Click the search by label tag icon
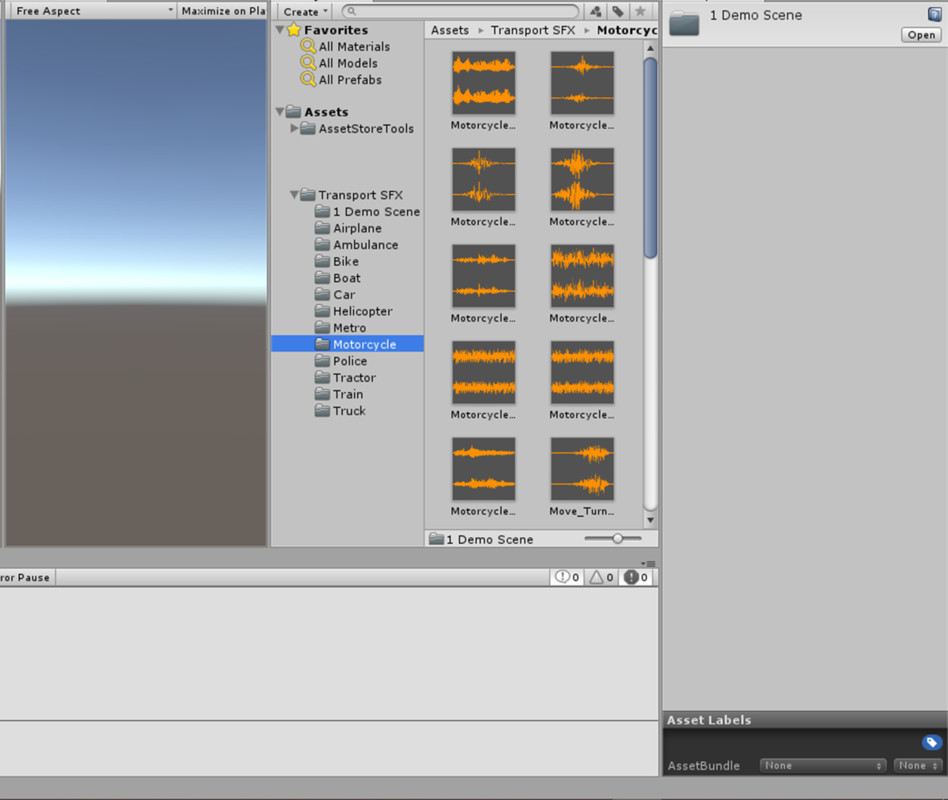Image resolution: width=948 pixels, height=800 pixels. click(x=618, y=11)
